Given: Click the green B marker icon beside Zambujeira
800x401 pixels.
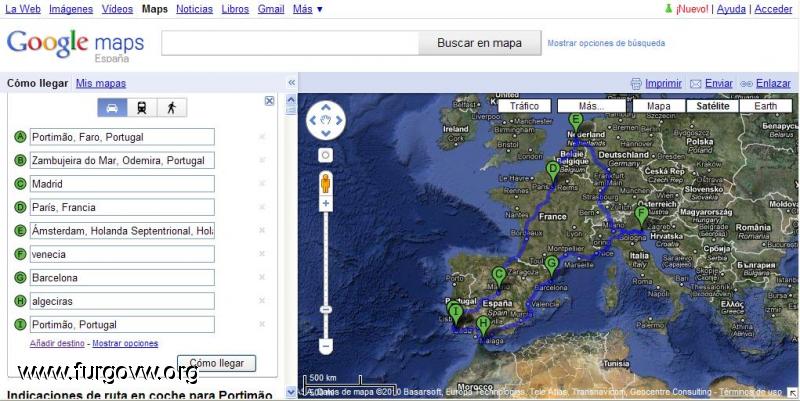Looking at the screenshot, I should coord(20,160).
